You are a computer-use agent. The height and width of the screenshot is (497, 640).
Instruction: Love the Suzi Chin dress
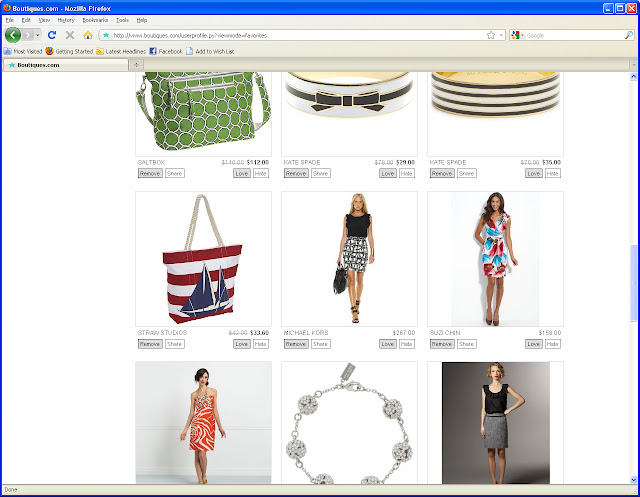(x=534, y=344)
